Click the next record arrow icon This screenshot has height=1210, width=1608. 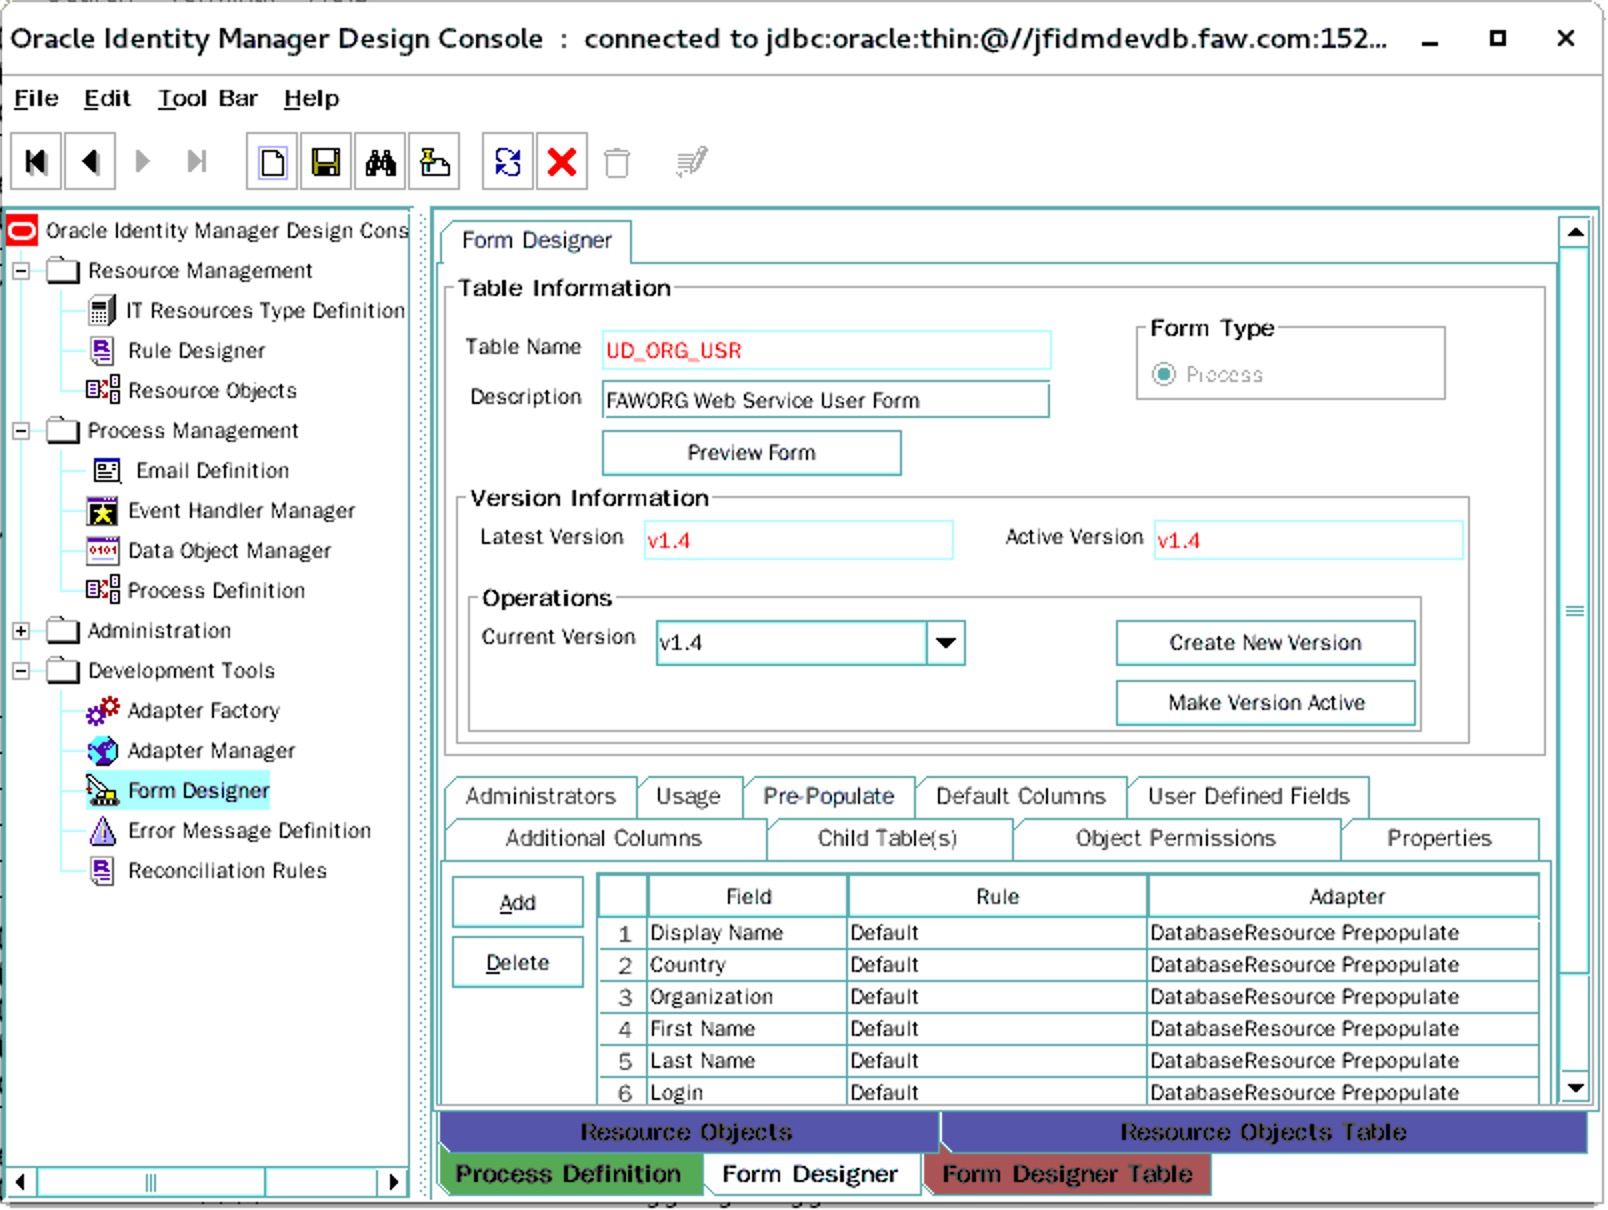click(143, 161)
